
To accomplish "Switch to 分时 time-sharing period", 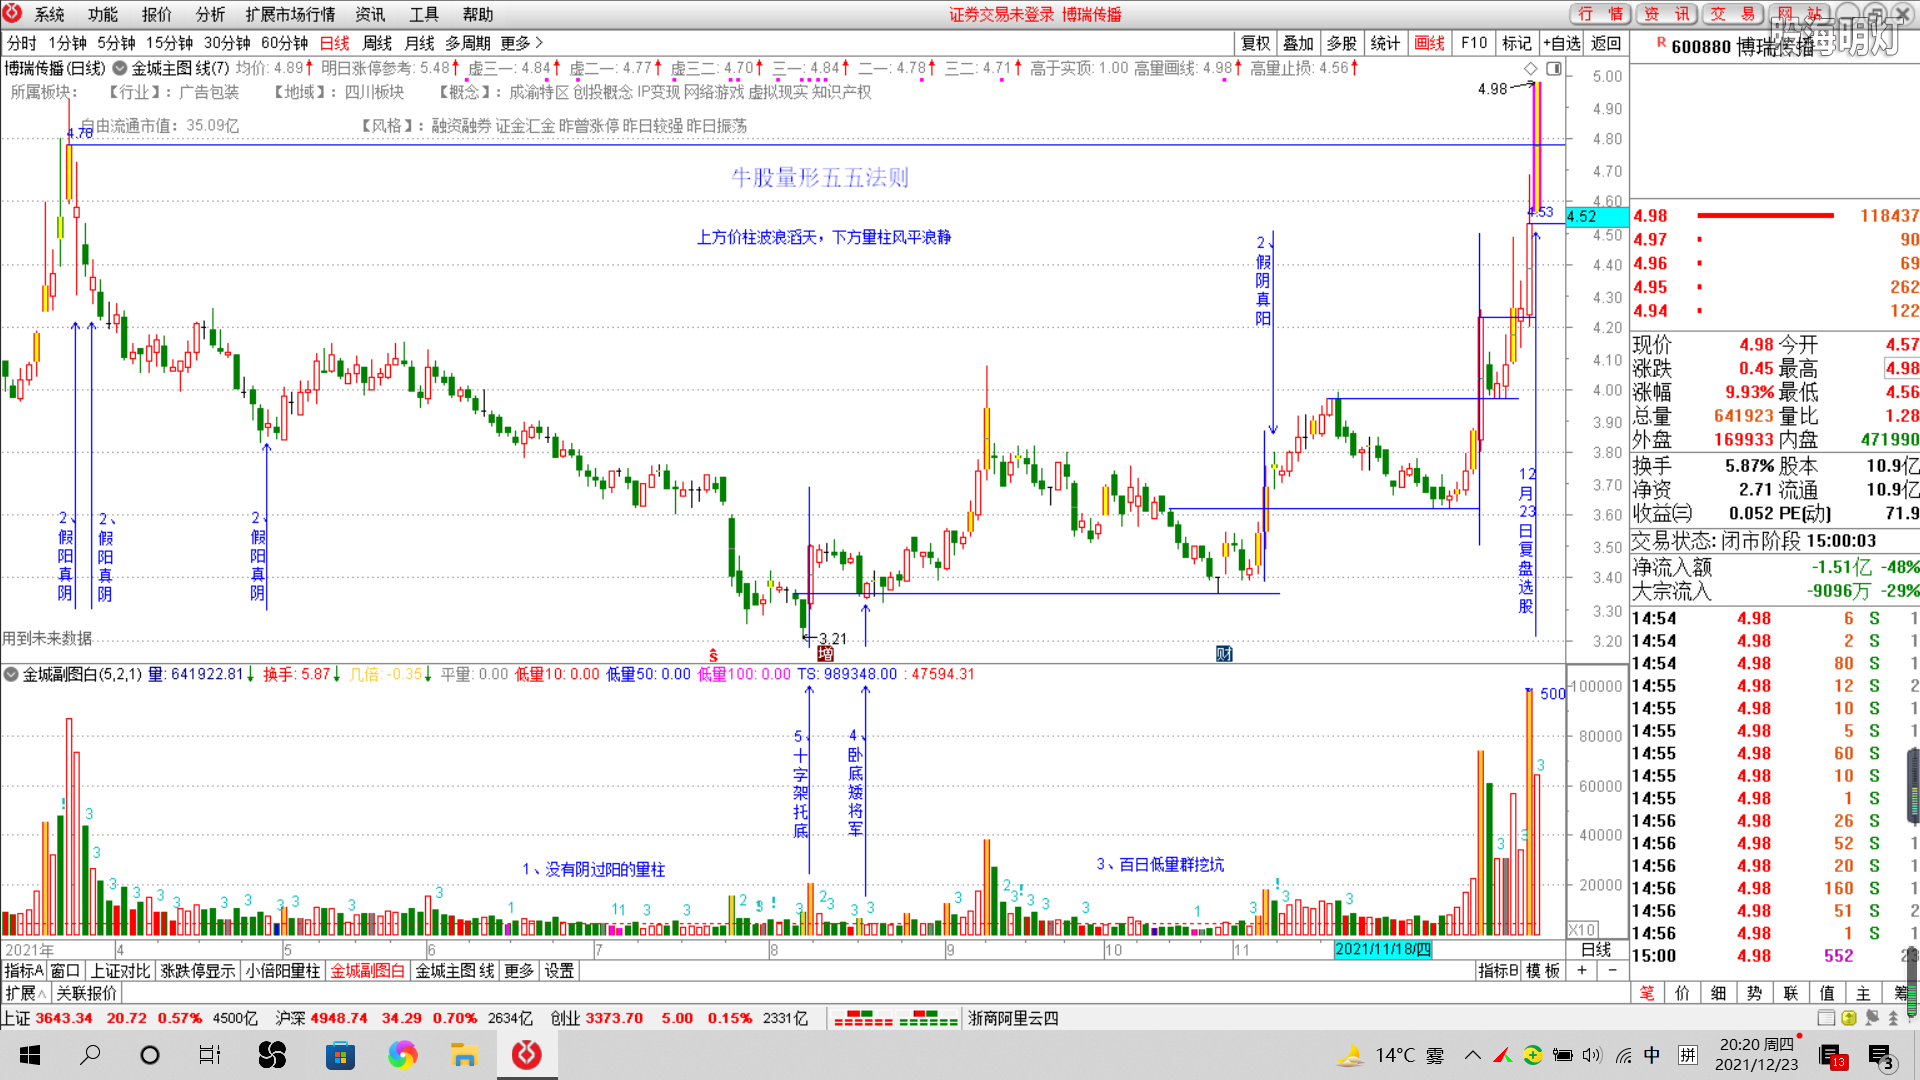I will click(x=21, y=43).
